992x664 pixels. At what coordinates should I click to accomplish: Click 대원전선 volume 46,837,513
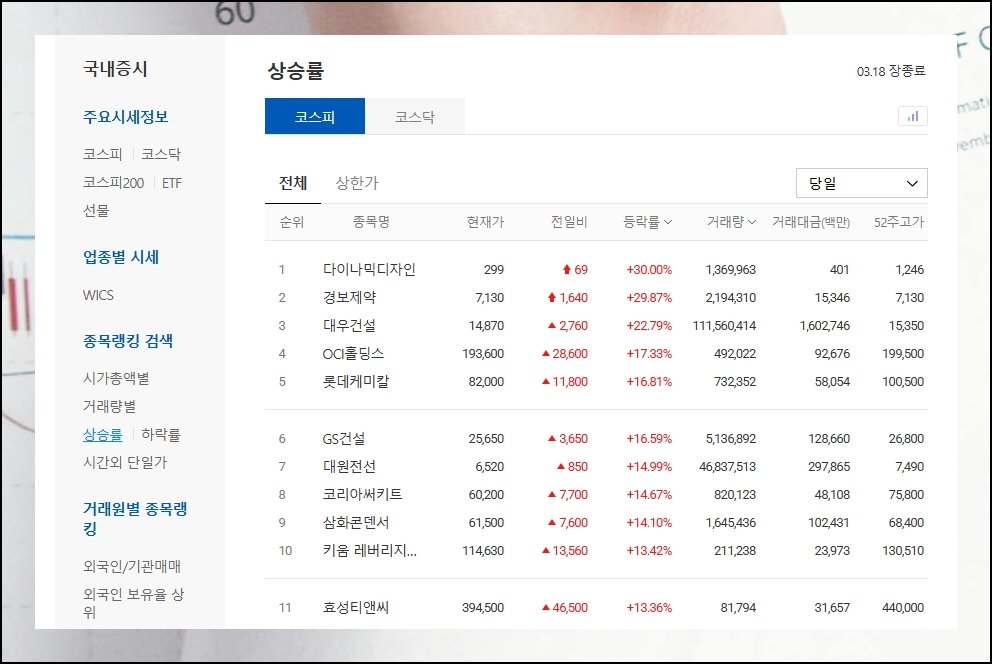pos(728,467)
